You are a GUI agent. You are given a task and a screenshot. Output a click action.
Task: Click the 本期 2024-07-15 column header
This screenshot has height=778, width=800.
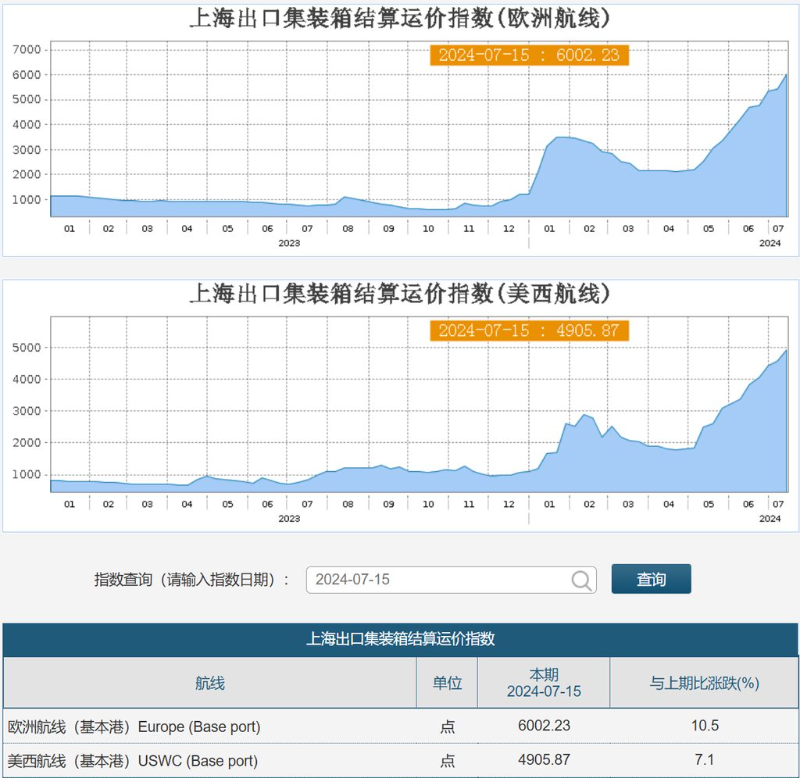coord(543,683)
